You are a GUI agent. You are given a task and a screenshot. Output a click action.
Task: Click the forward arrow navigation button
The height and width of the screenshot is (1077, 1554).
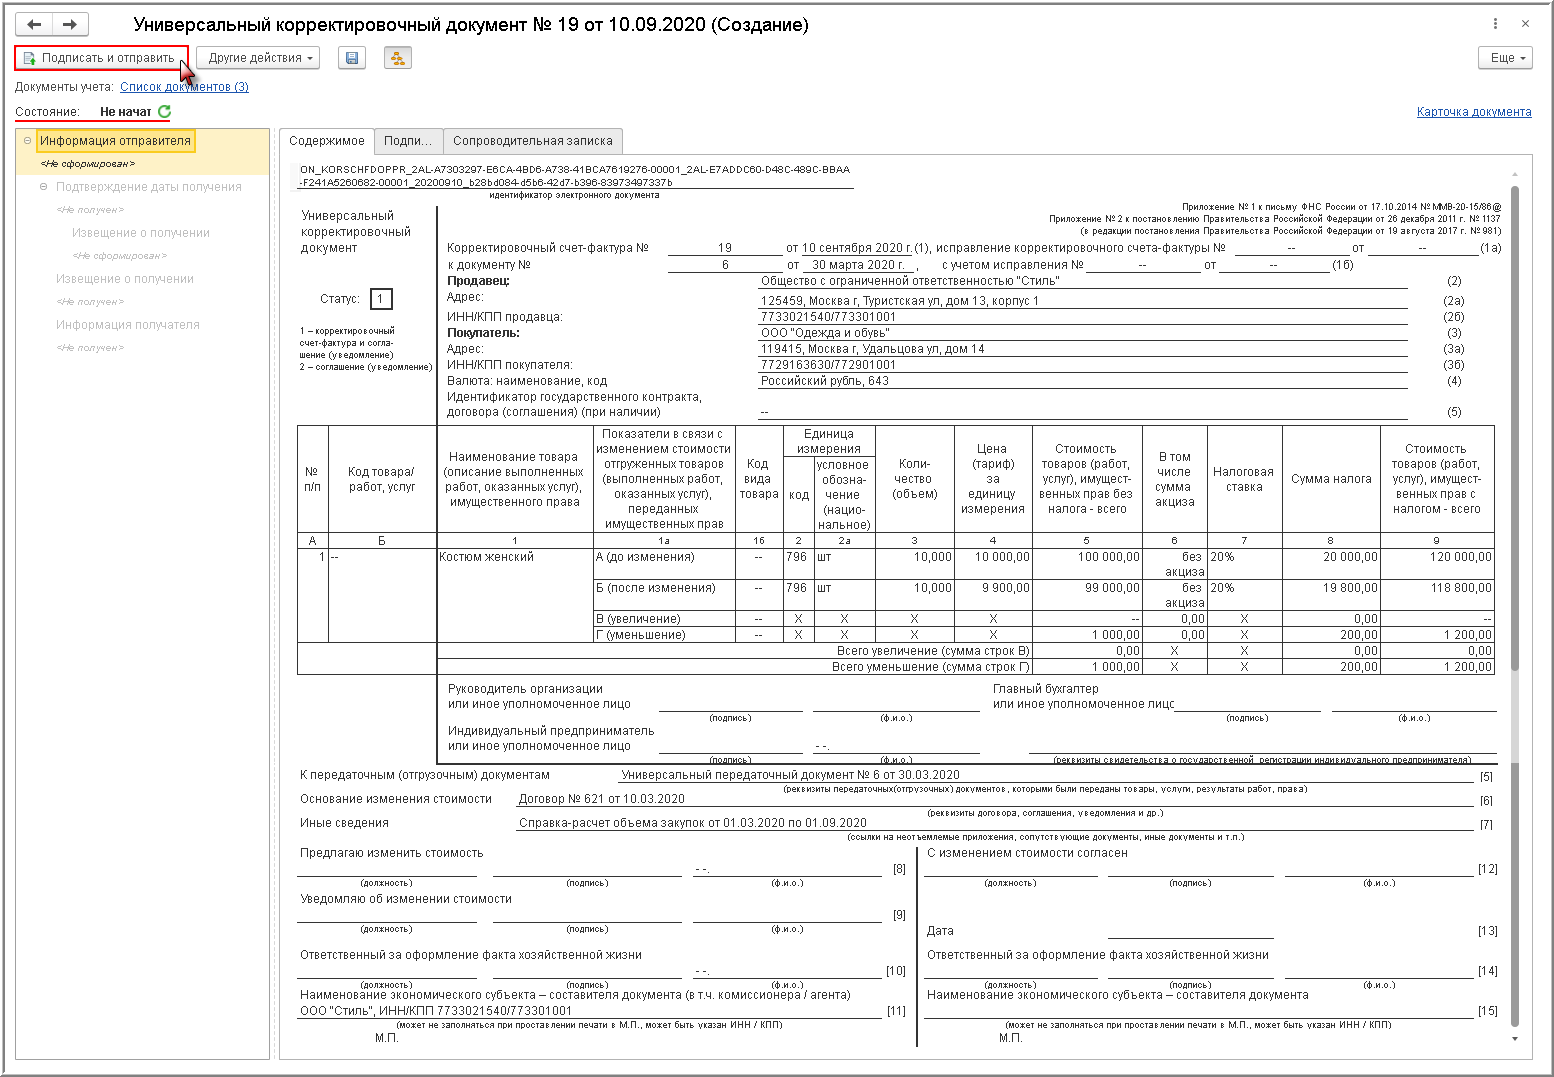pos(70,24)
